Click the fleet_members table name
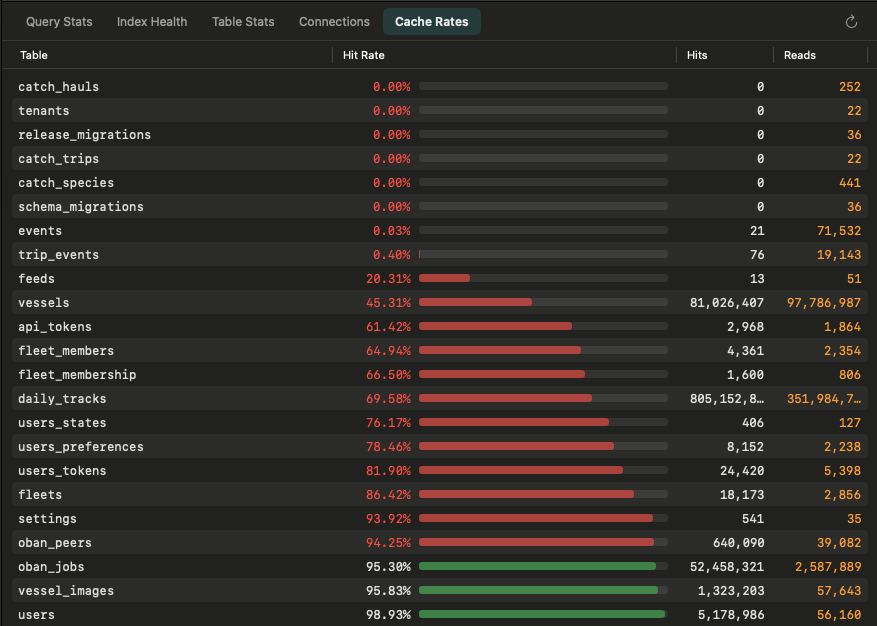The height and width of the screenshot is (626, 877). point(66,351)
